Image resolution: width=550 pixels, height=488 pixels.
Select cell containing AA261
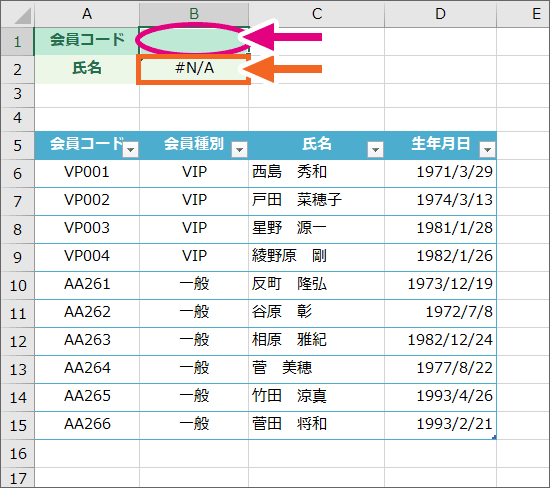tap(87, 285)
